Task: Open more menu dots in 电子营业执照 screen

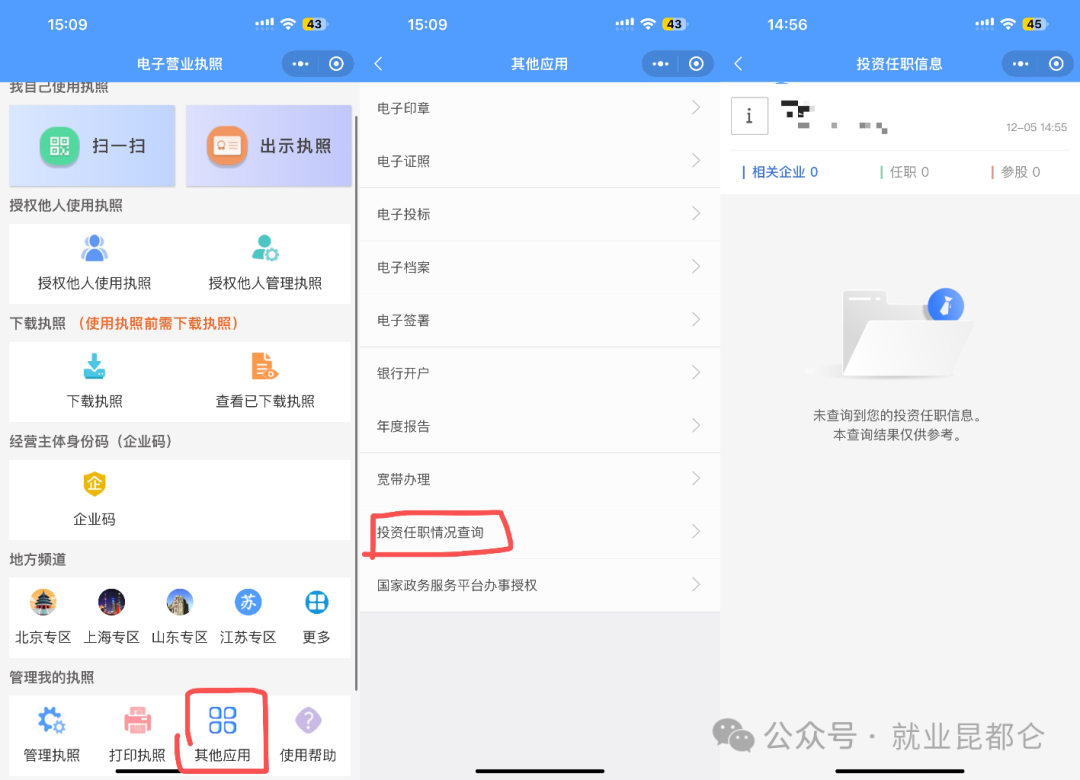Action: click(x=300, y=64)
